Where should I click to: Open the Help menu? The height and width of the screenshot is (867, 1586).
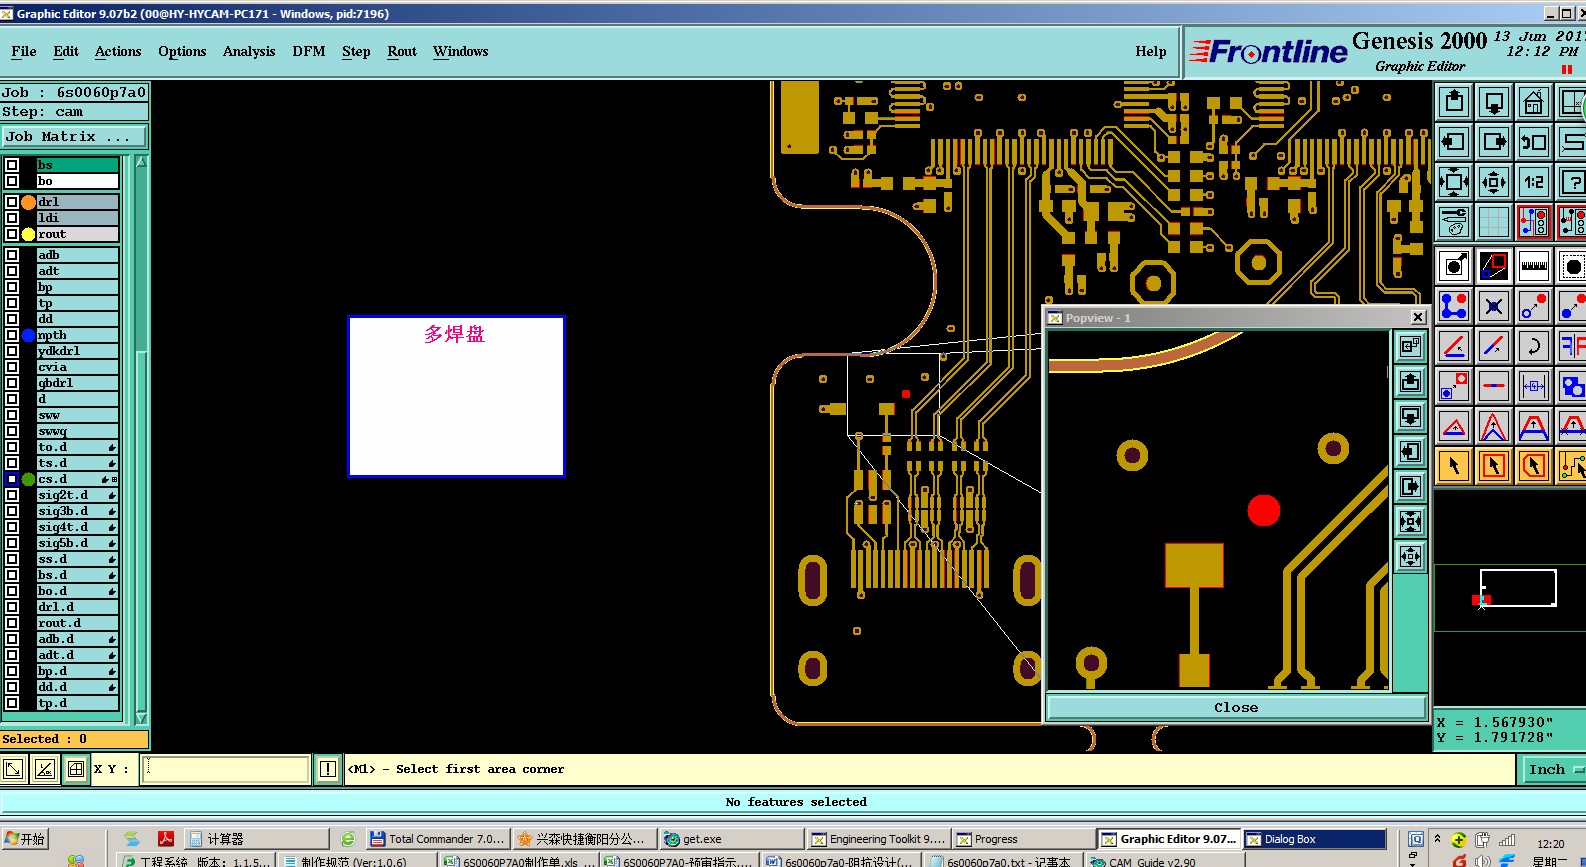(x=1151, y=52)
